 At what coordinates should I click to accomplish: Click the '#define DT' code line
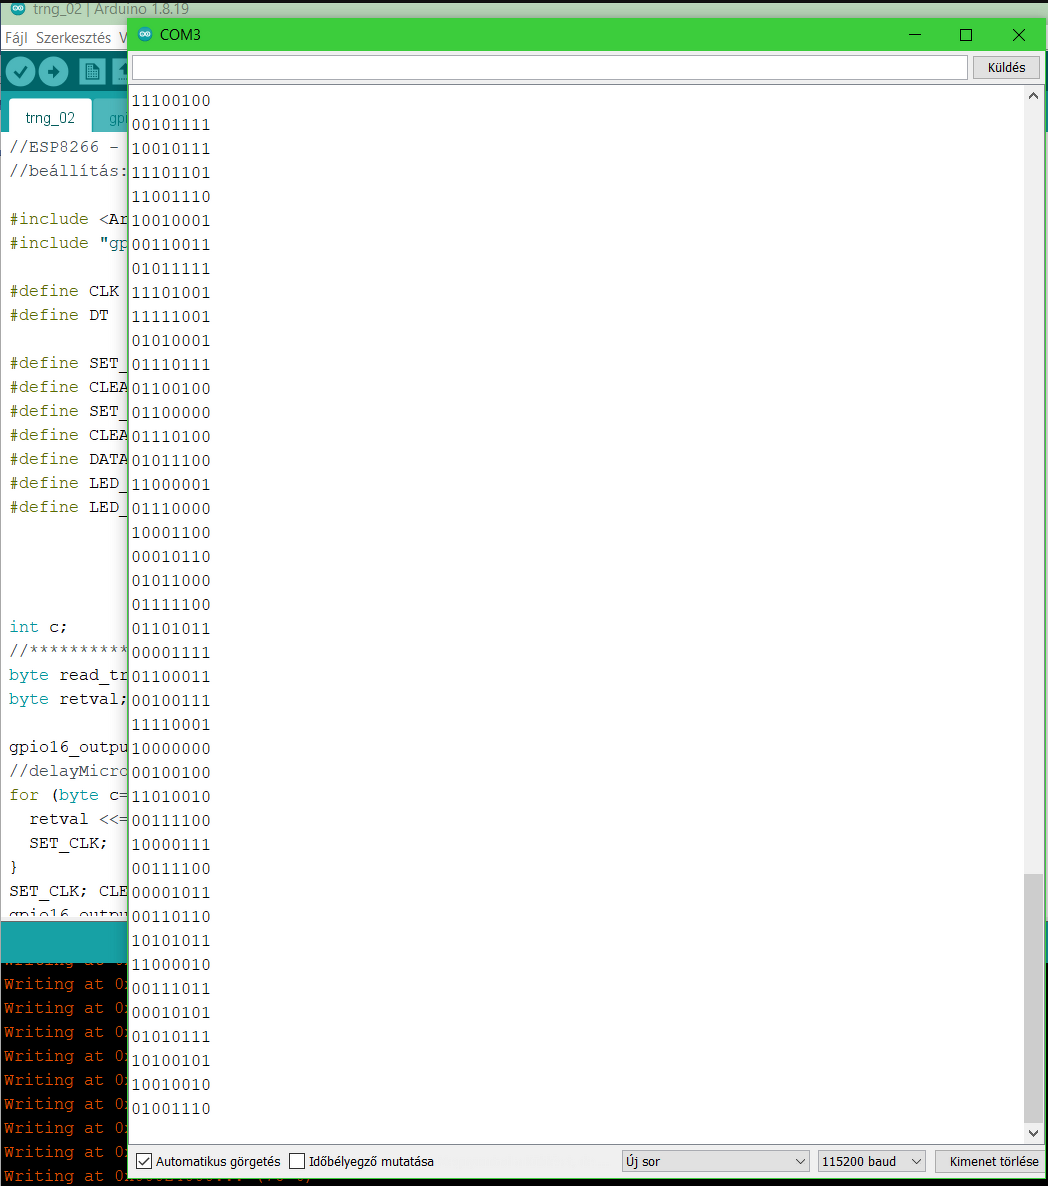[x=59, y=315]
